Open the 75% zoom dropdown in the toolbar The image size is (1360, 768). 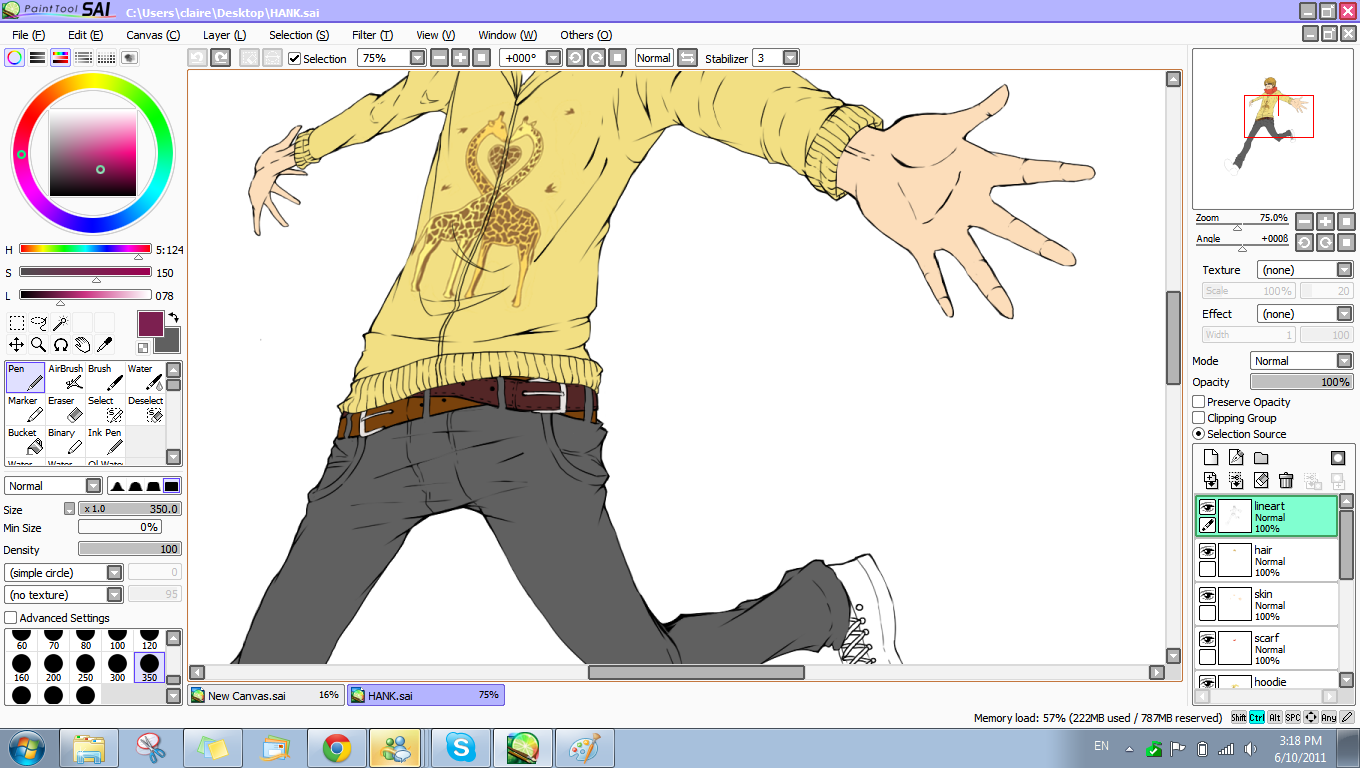(418, 58)
